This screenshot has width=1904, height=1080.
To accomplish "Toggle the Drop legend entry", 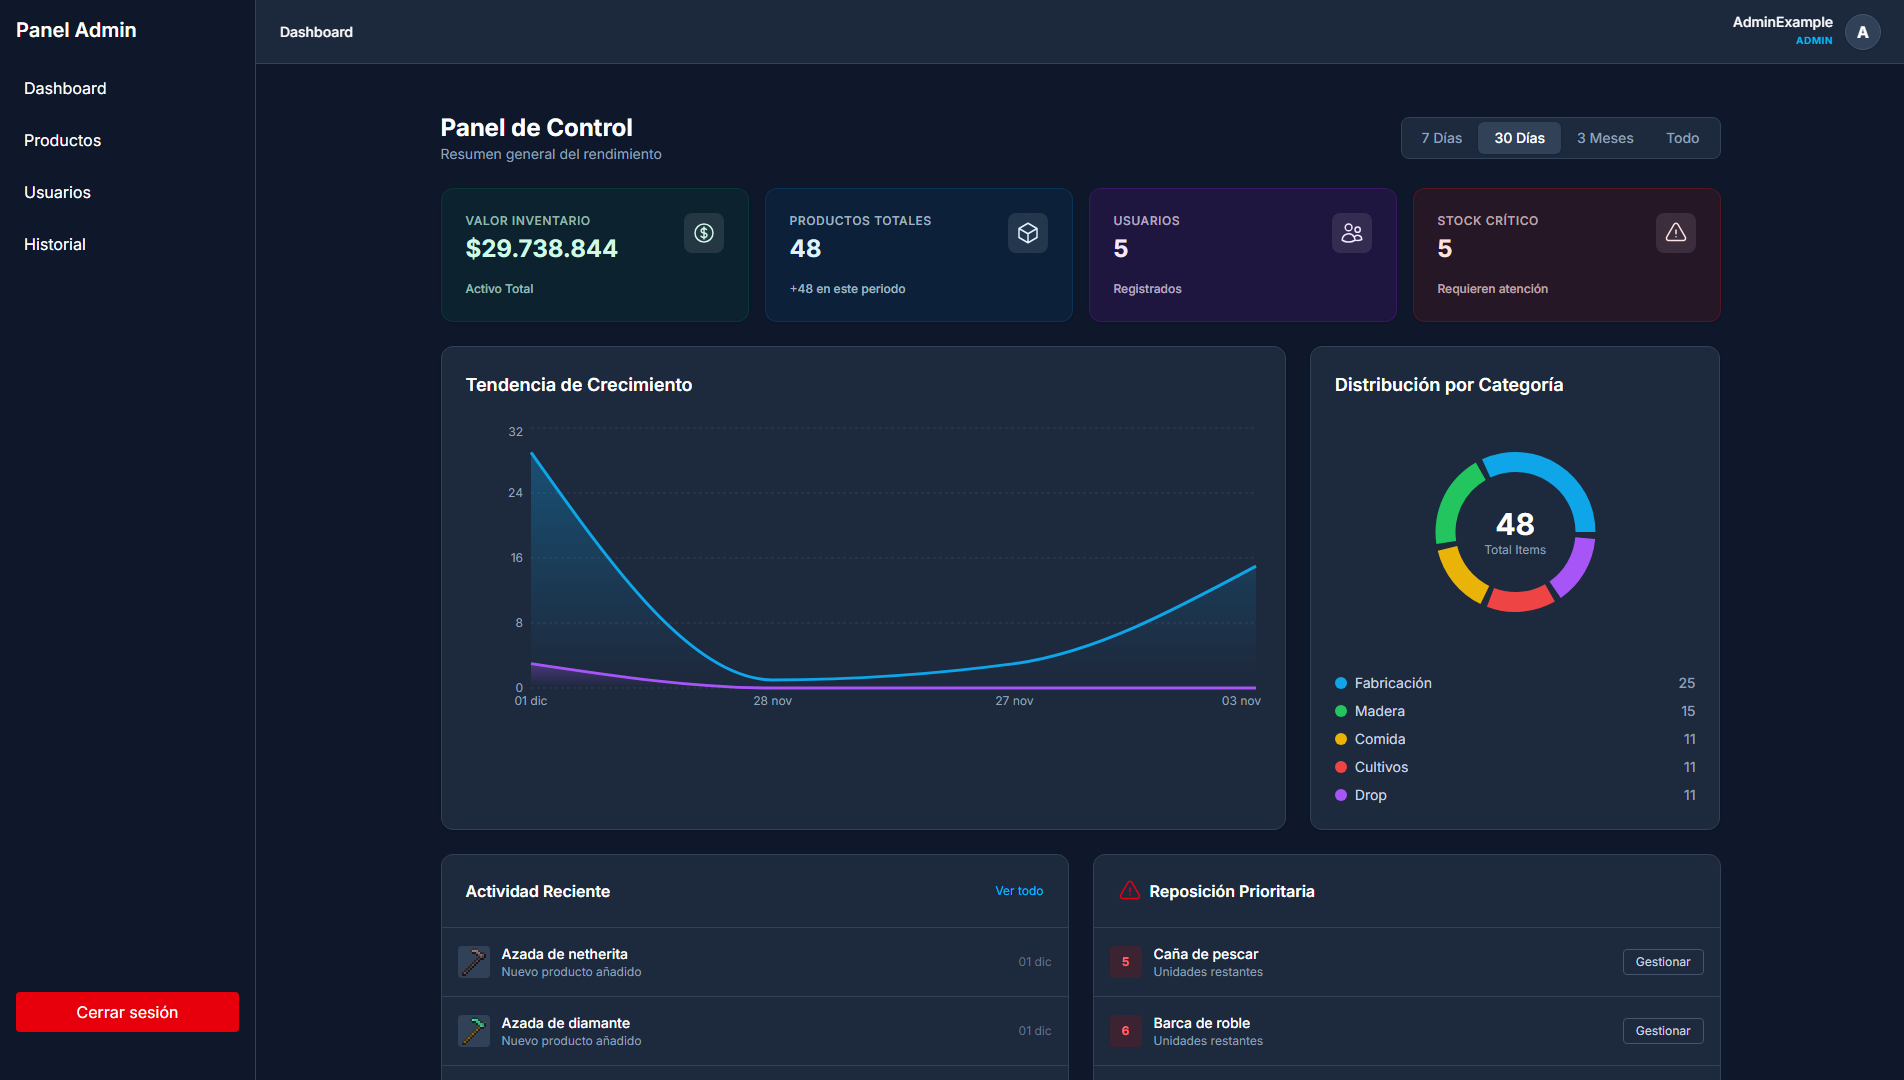I will tap(1370, 795).
